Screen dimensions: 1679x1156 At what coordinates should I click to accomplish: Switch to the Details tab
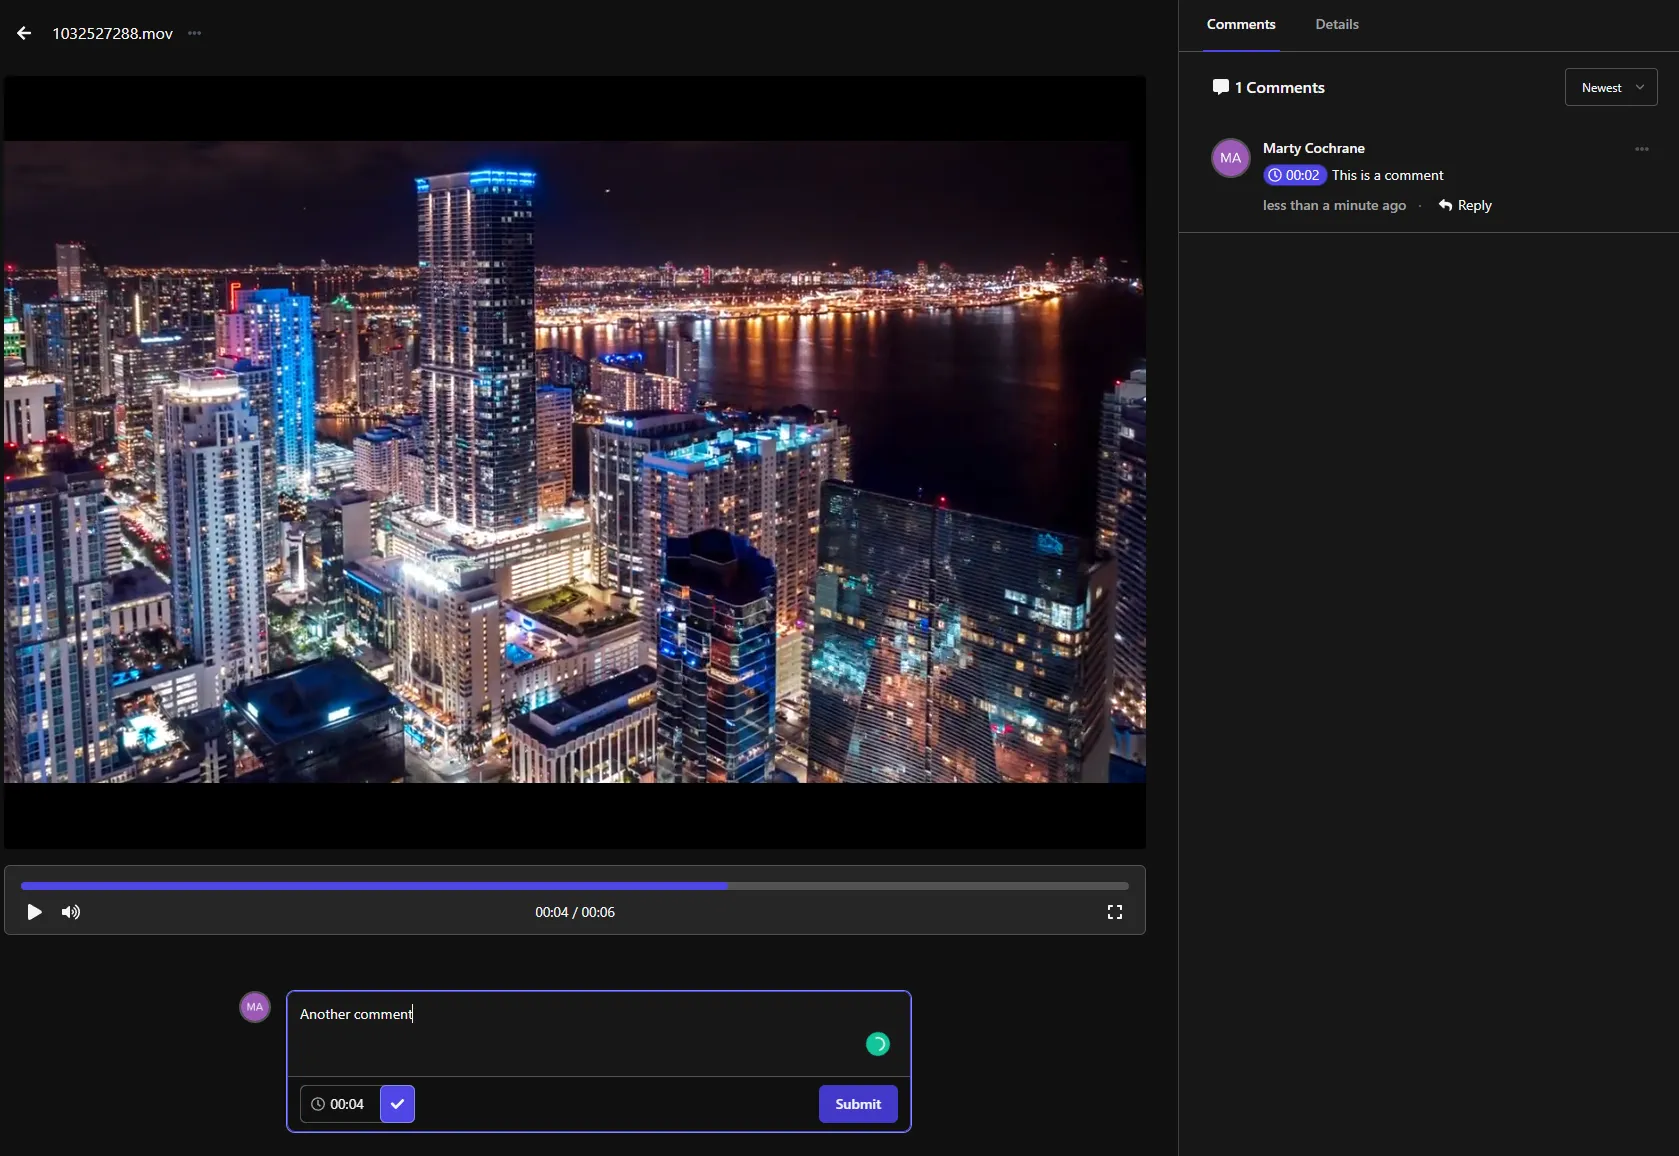pyautogui.click(x=1336, y=24)
